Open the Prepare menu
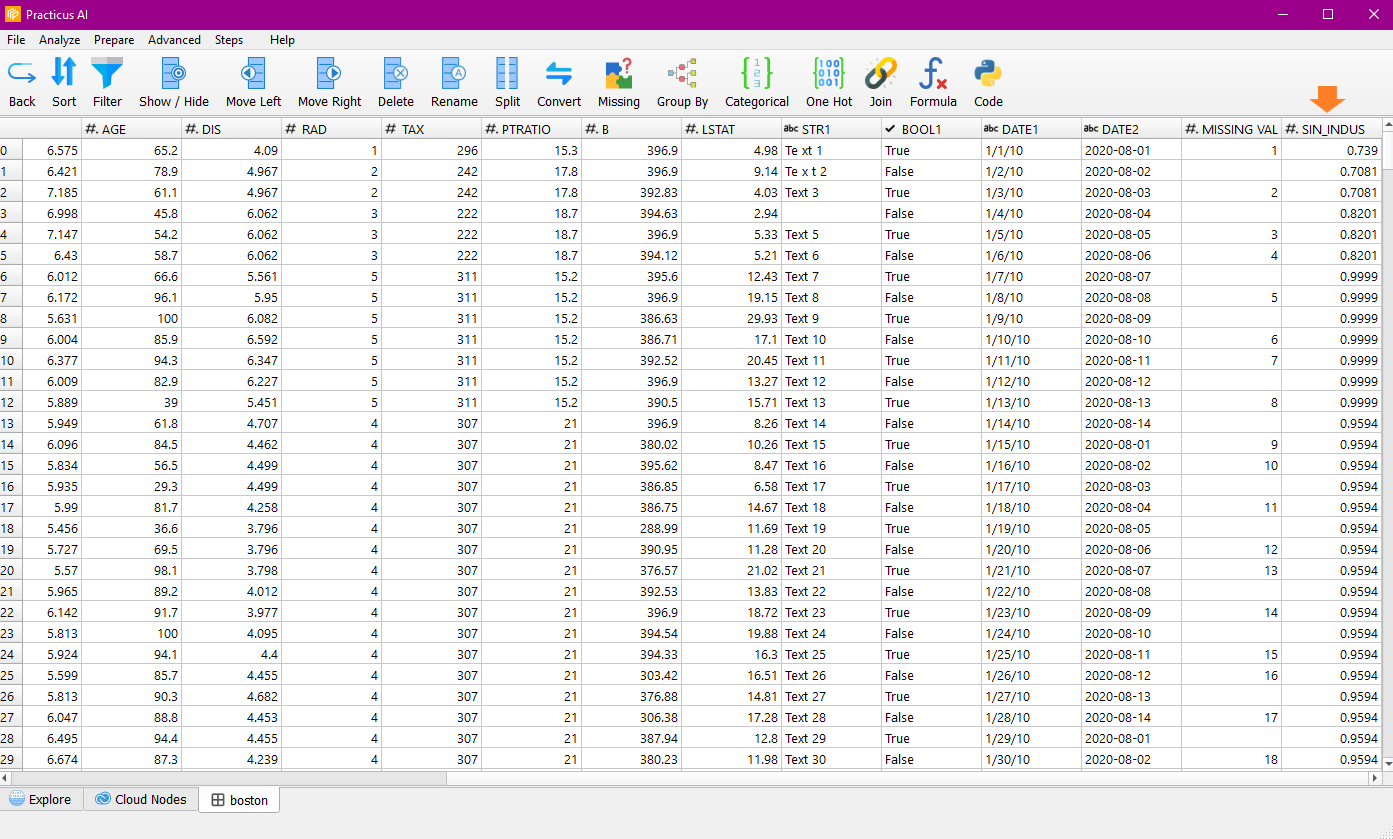This screenshot has height=839, width=1393. pos(114,40)
